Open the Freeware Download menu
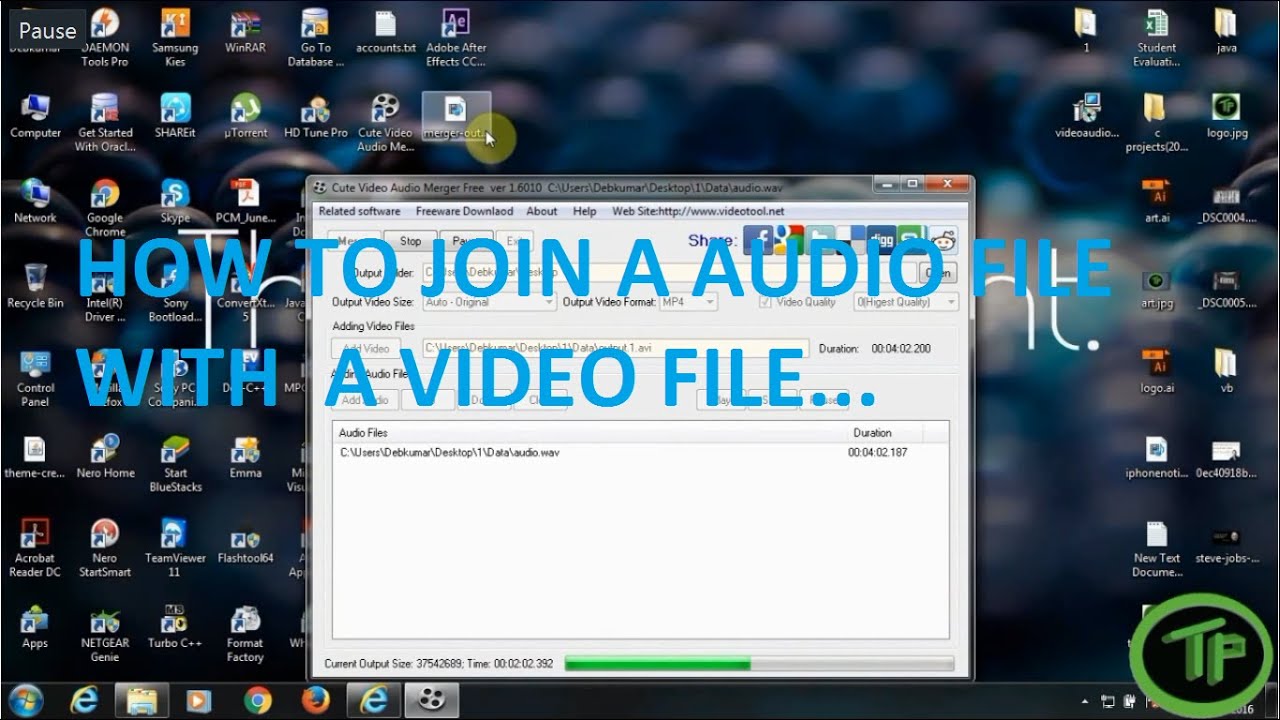Image resolution: width=1280 pixels, height=720 pixels. (464, 212)
